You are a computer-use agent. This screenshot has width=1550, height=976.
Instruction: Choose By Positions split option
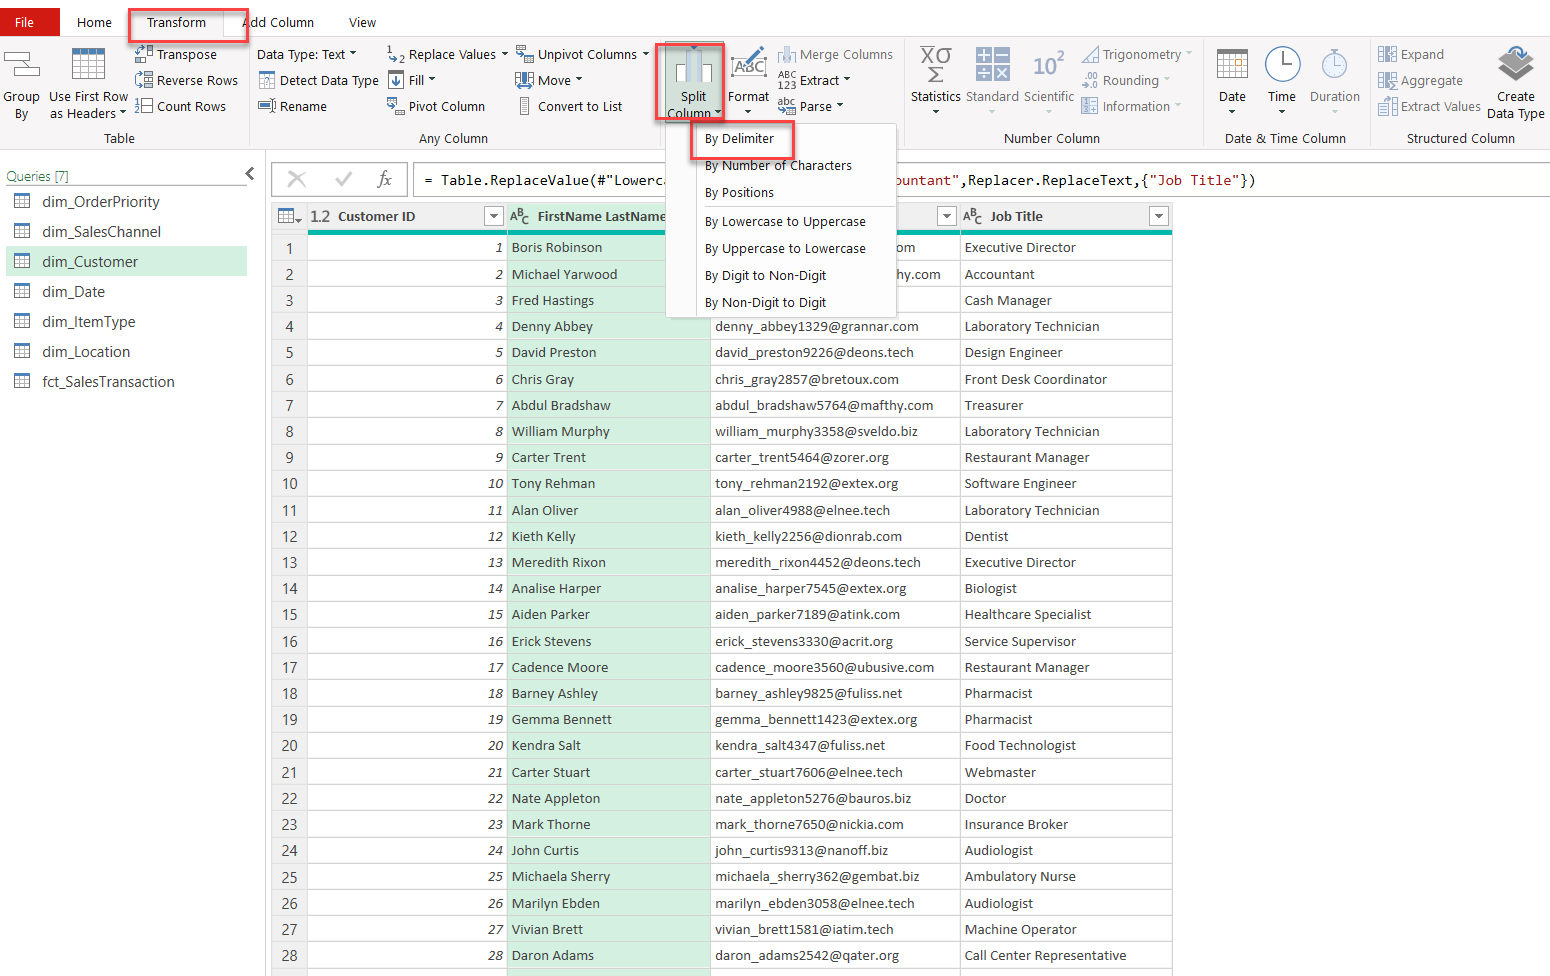[x=739, y=193]
